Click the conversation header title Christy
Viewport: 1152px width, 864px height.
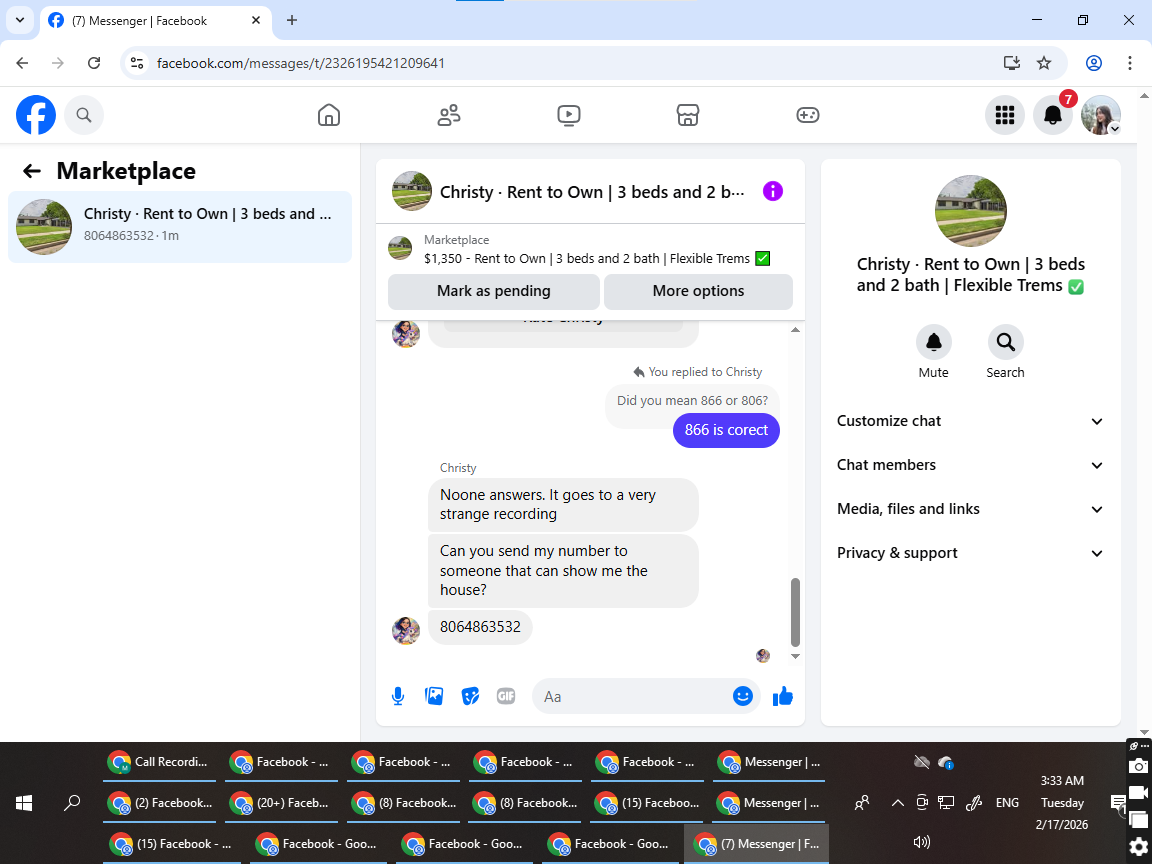[591, 192]
